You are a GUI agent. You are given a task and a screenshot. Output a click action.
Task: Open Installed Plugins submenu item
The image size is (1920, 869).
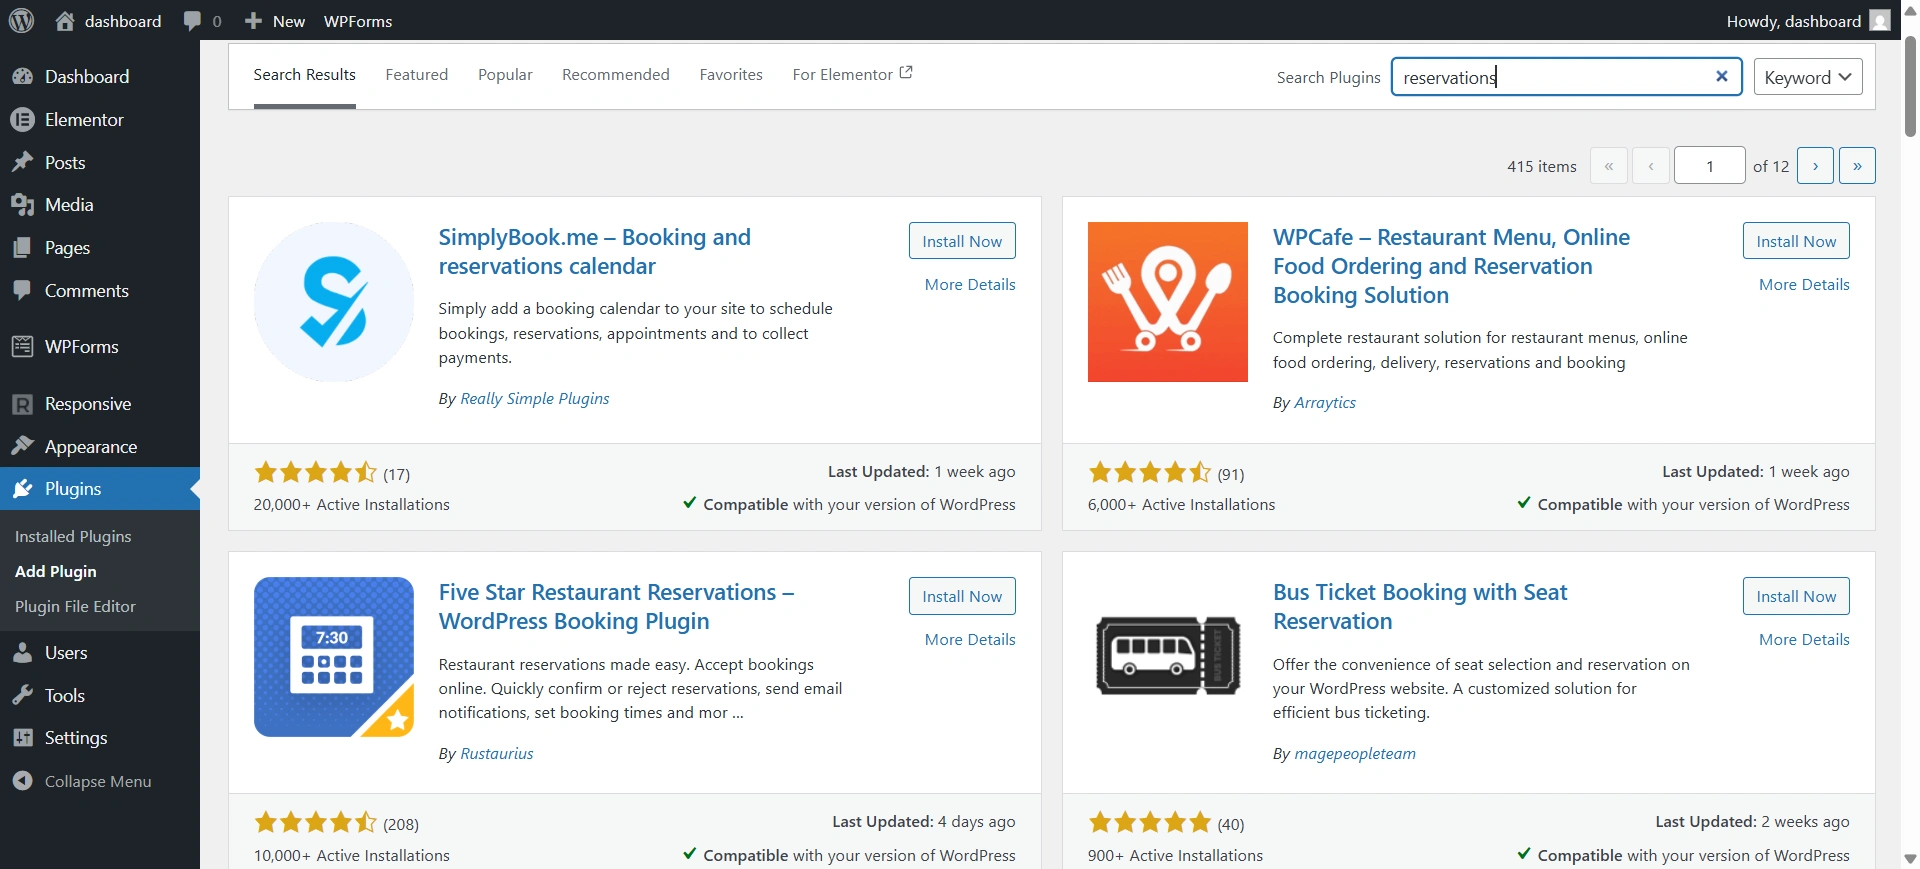[x=73, y=537]
